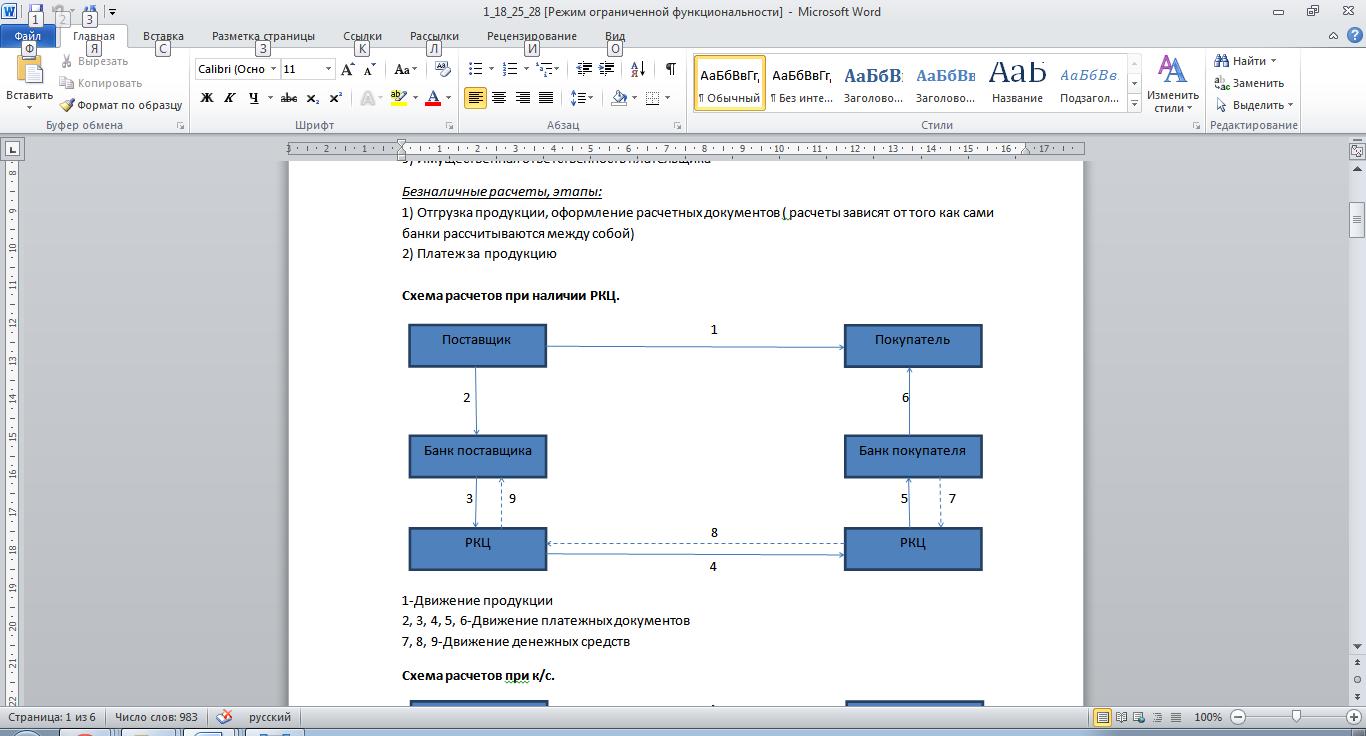Click red font color button
The height and width of the screenshot is (736, 1366).
(433, 98)
